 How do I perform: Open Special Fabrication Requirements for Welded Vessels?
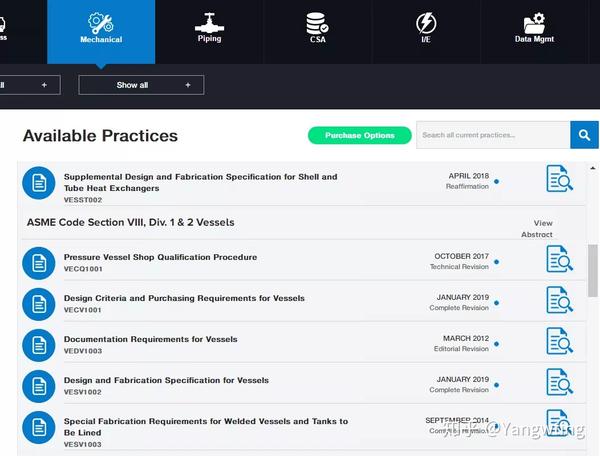click(x=206, y=422)
